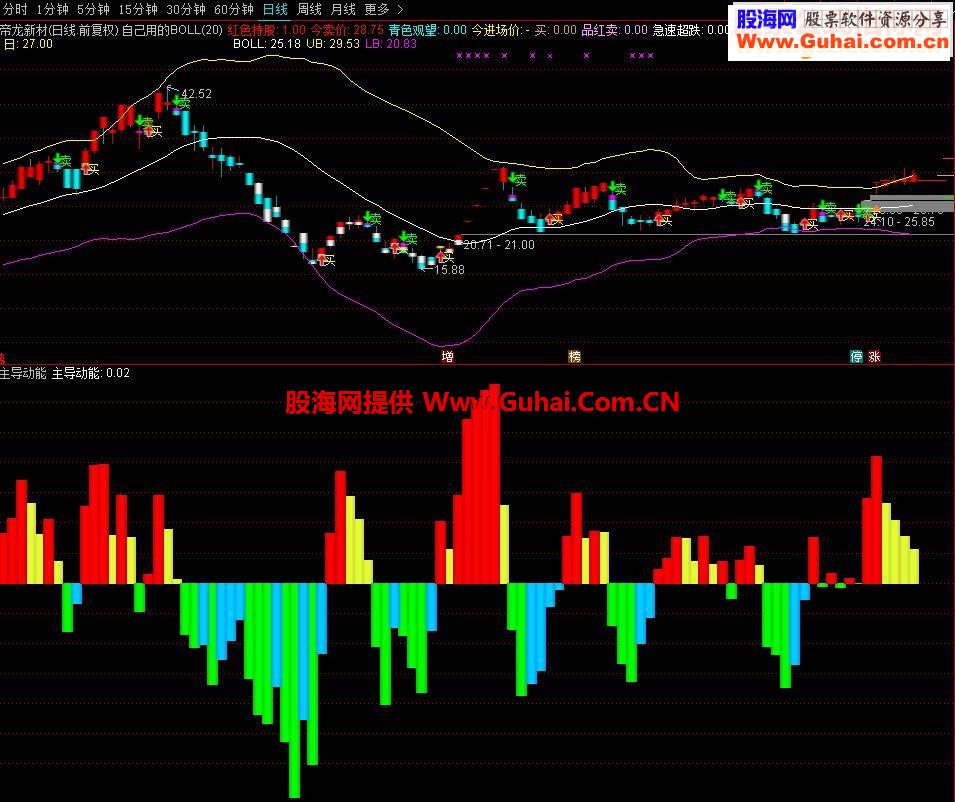Screen dimensions: 955x802
Task: Select the 15分钟 period tab
Action: point(138,9)
